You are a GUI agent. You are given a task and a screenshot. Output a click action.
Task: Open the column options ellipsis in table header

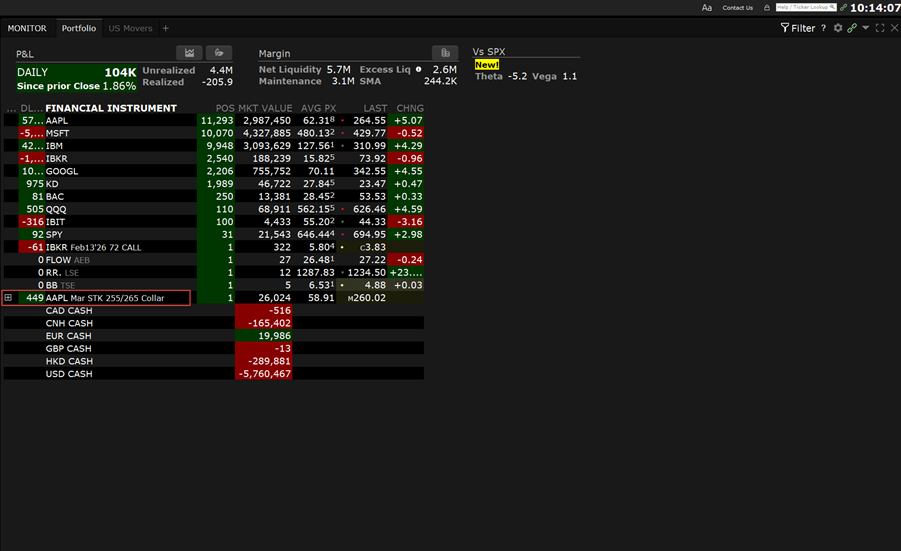(x=10, y=108)
